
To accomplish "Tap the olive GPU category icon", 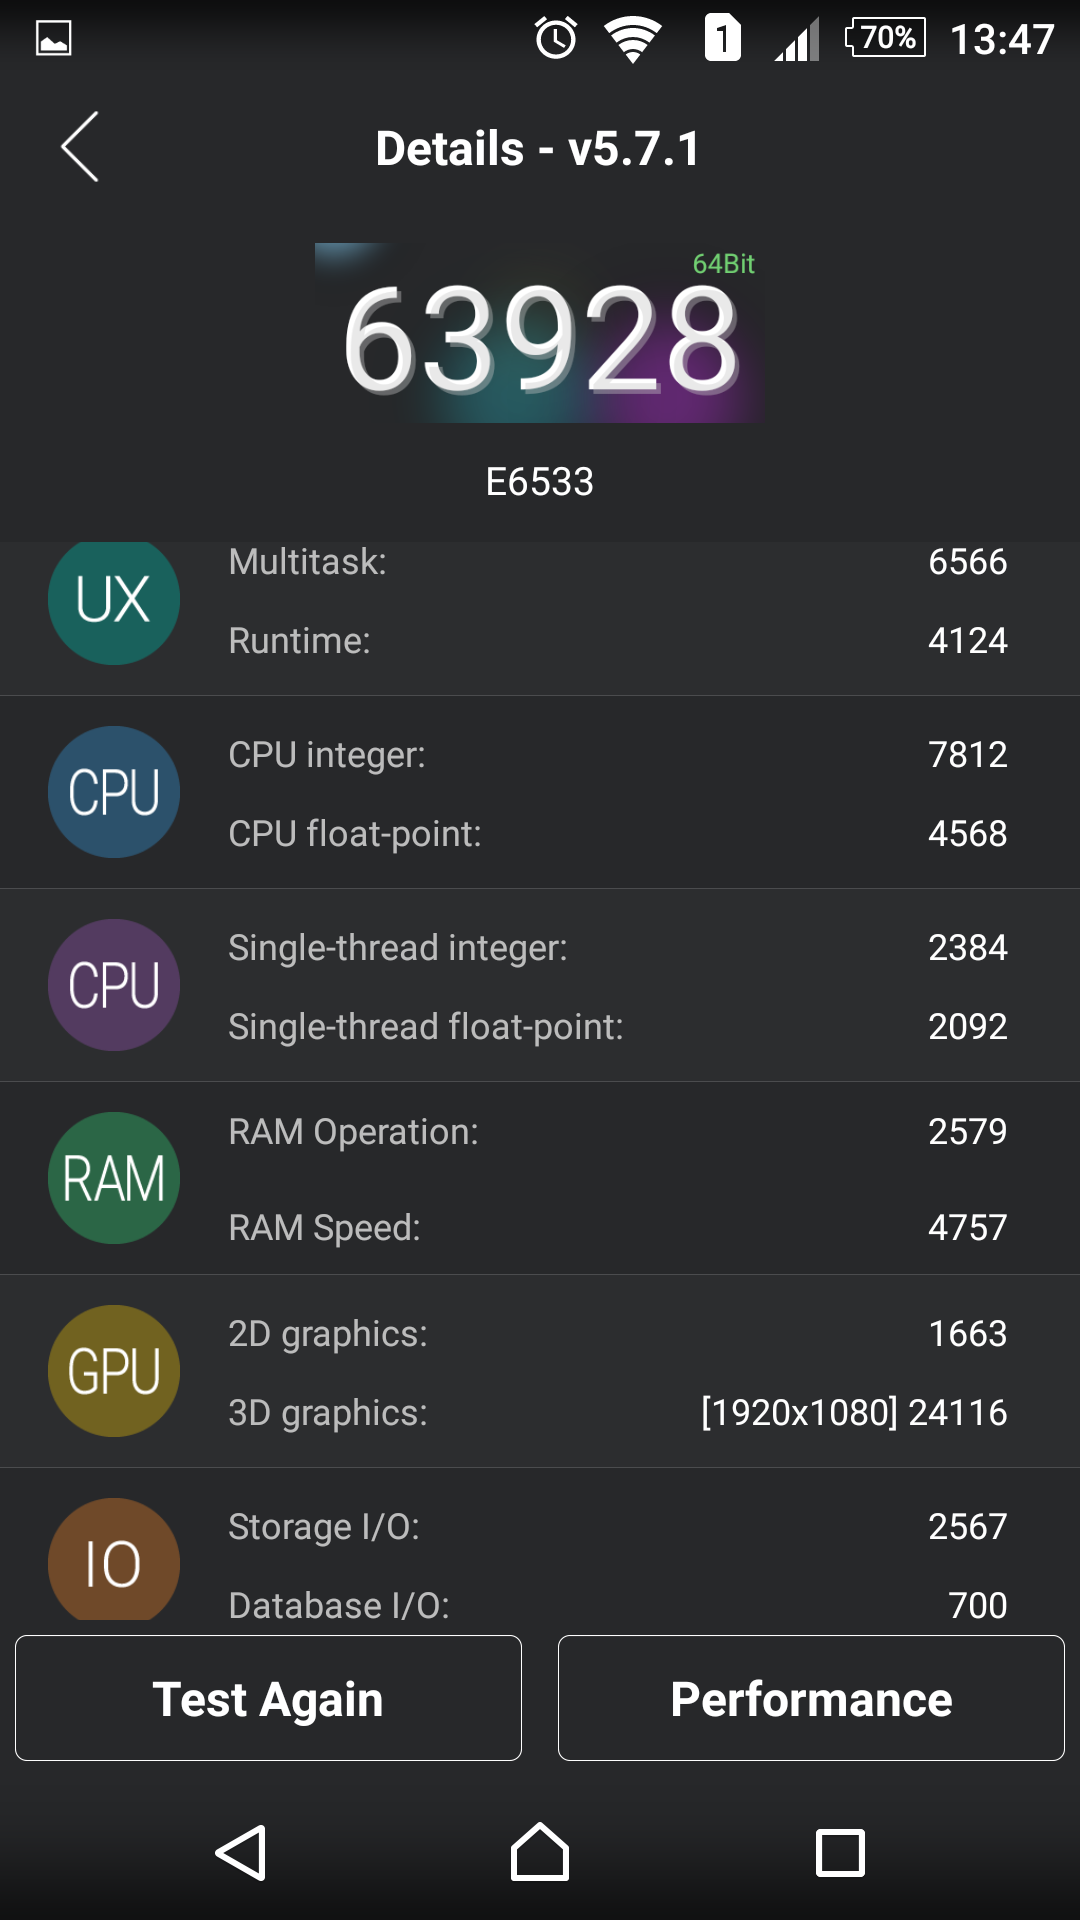I will click(114, 1371).
